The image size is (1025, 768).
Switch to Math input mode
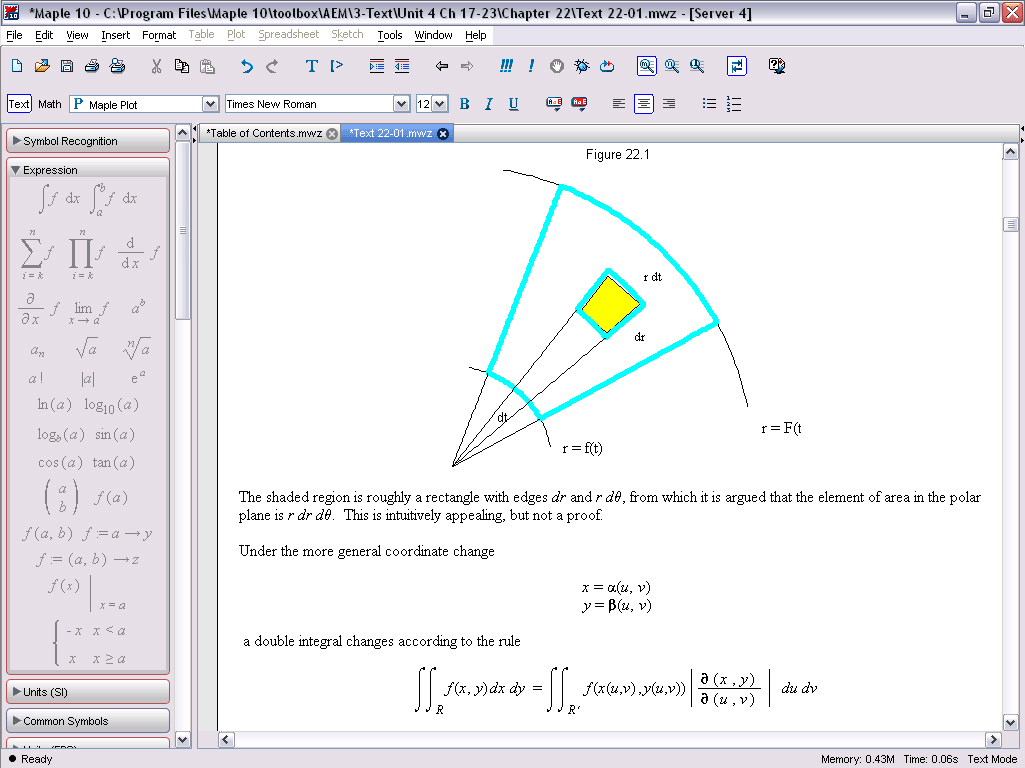pos(50,104)
